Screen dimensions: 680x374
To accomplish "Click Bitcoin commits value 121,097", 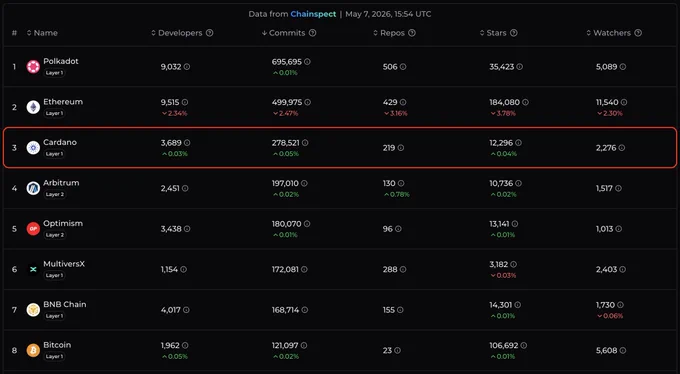I will (x=285, y=345).
